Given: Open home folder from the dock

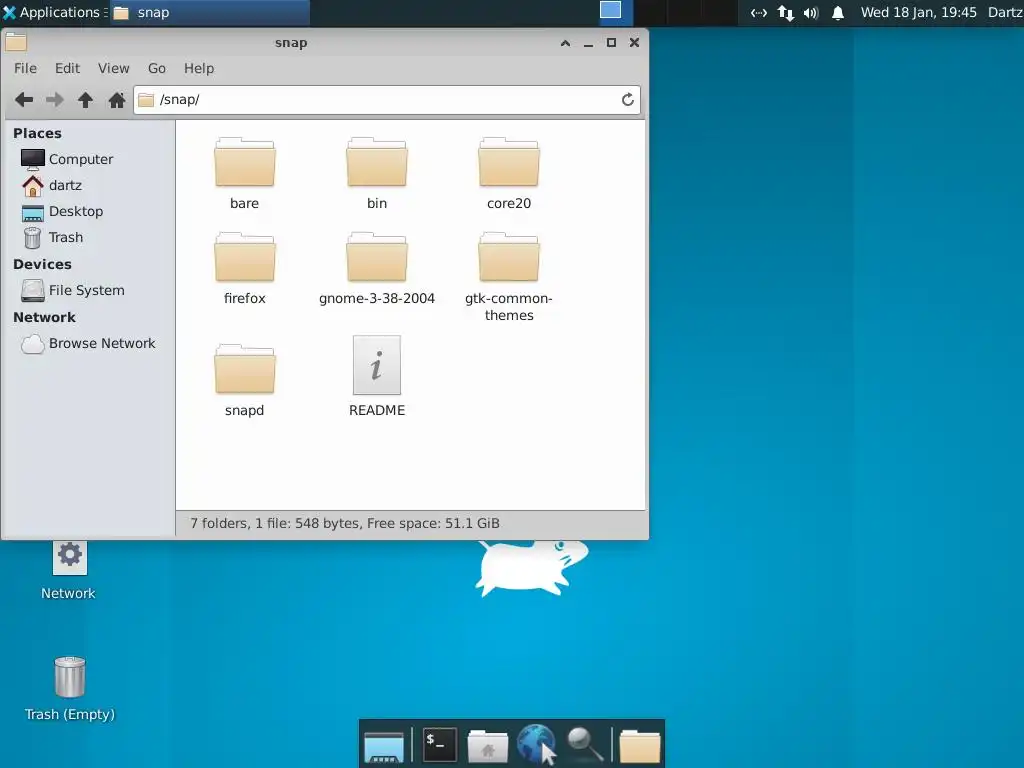Looking at the screenshot, I should 487,745.
